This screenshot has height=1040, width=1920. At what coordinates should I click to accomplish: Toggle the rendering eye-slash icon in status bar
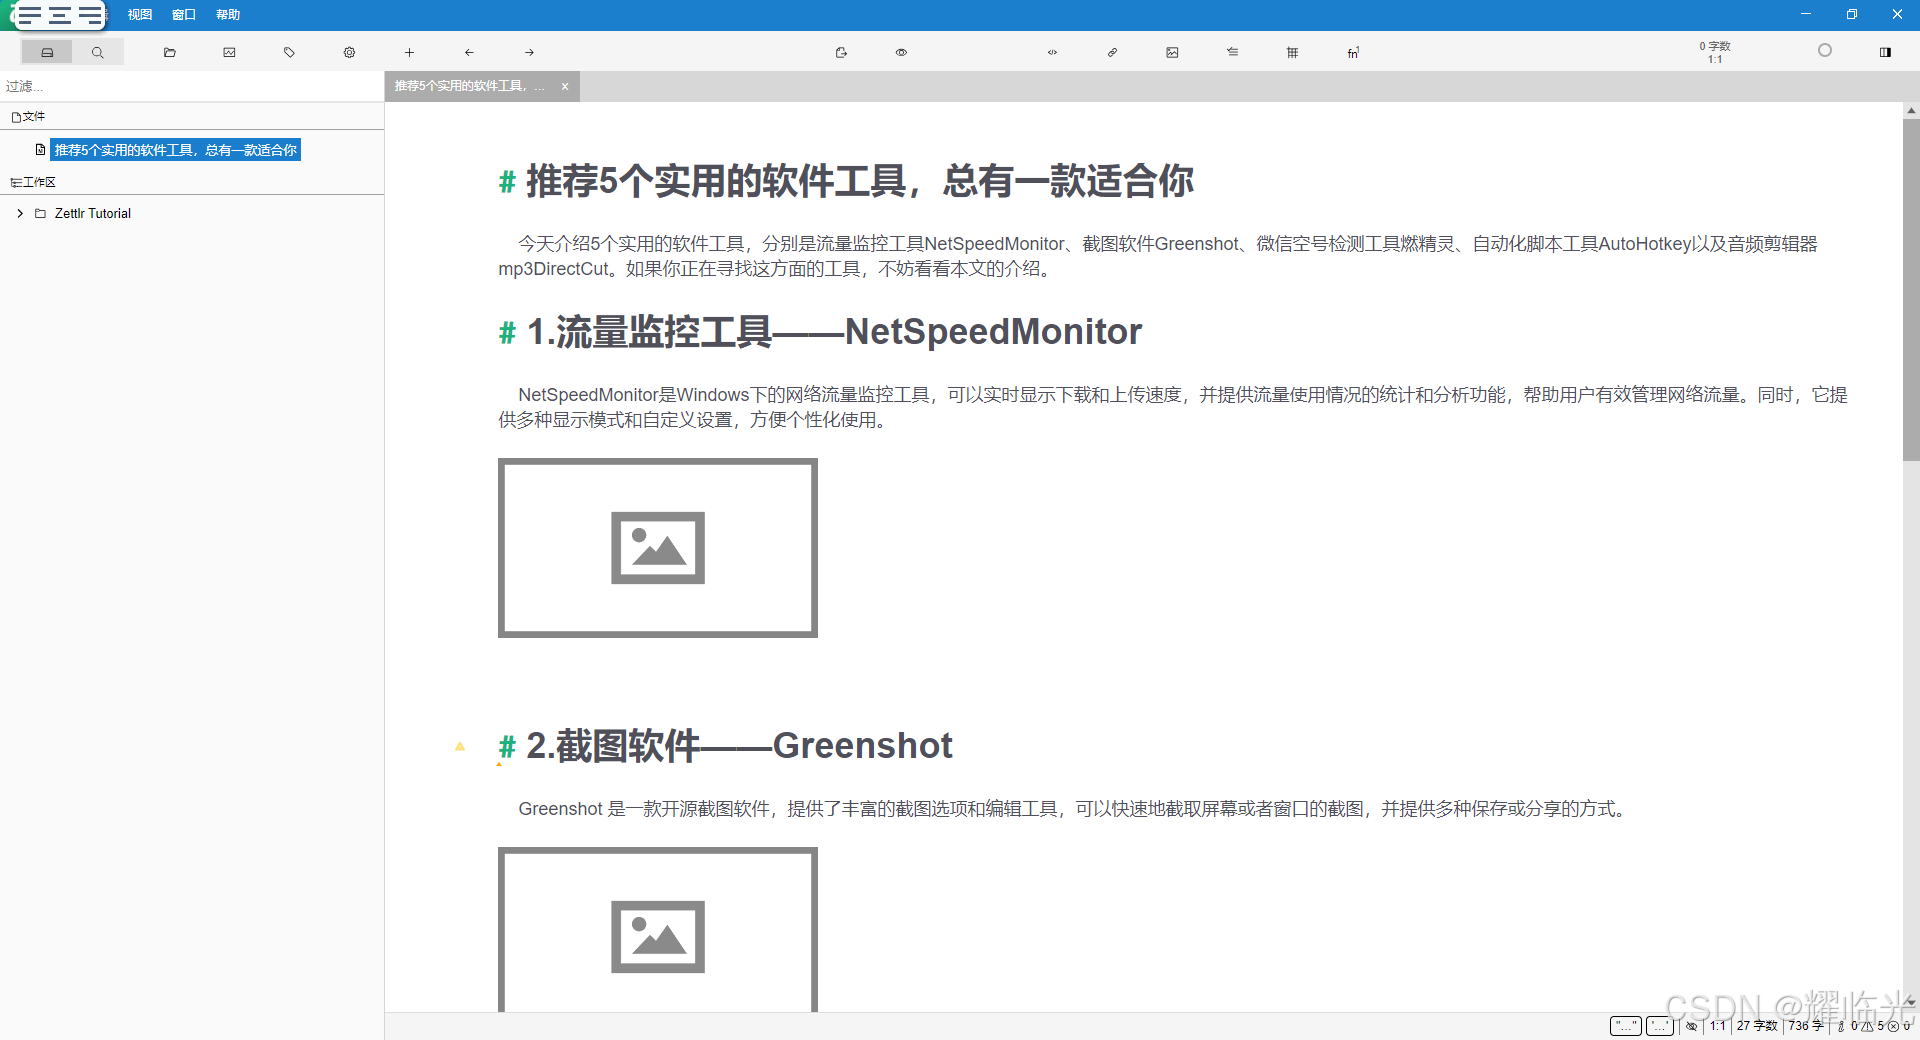[x=1692, y=1026]
